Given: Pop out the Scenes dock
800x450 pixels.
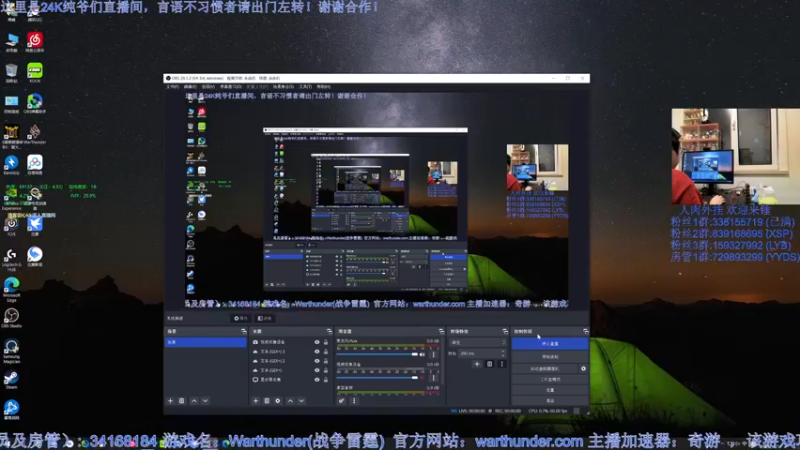Looking at the screenshot, I should point(243,332).
